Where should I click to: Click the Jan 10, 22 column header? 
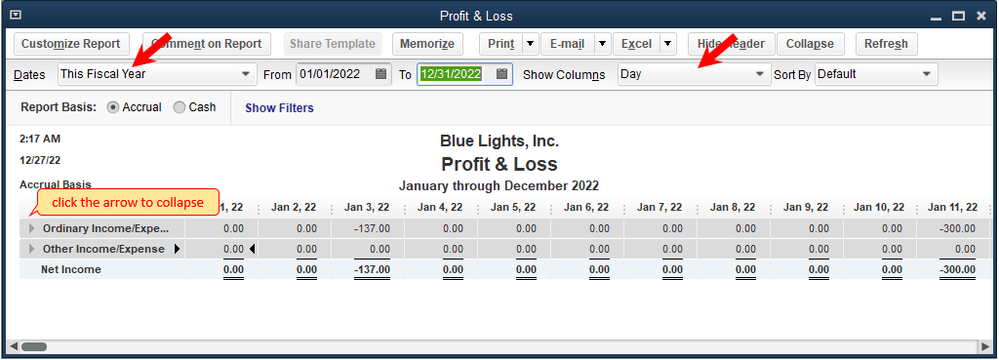coord(879,208)
